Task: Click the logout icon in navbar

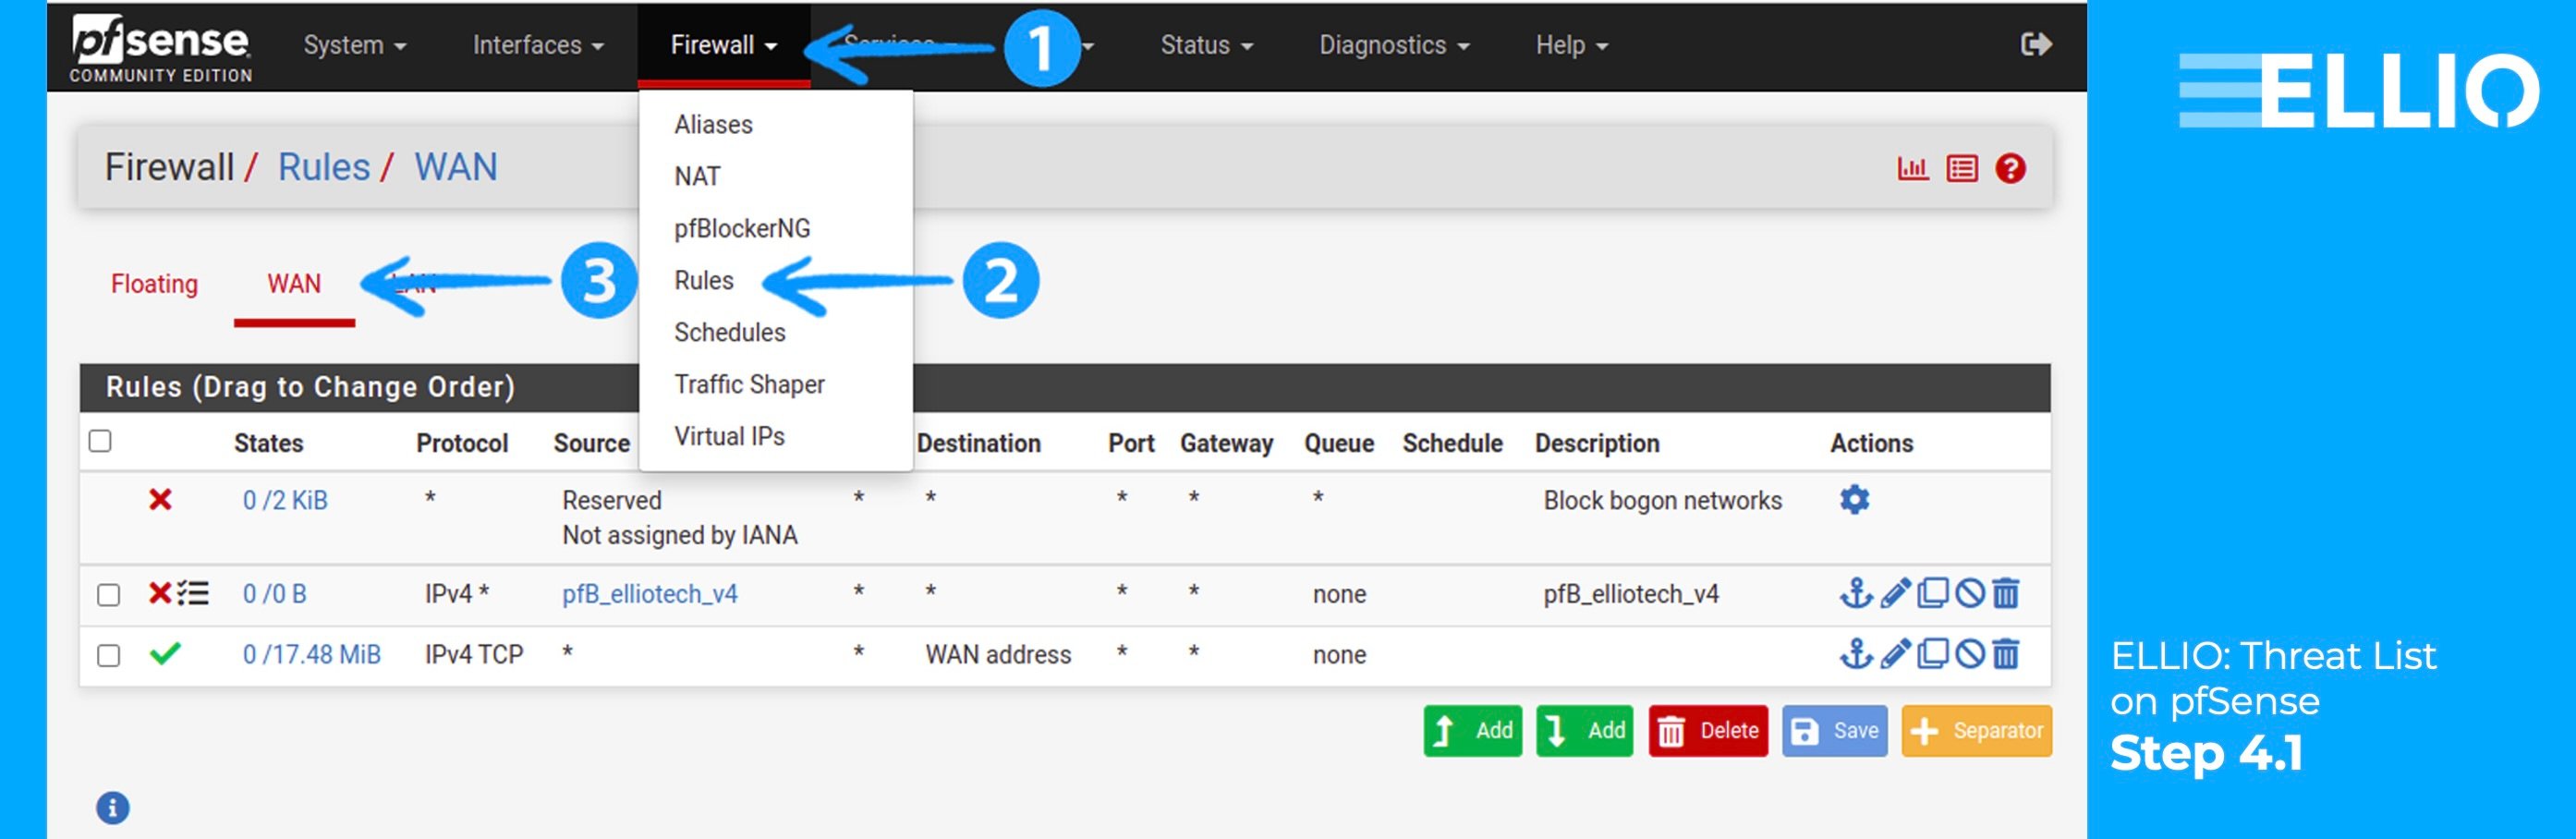Action: coord(2035,44)
